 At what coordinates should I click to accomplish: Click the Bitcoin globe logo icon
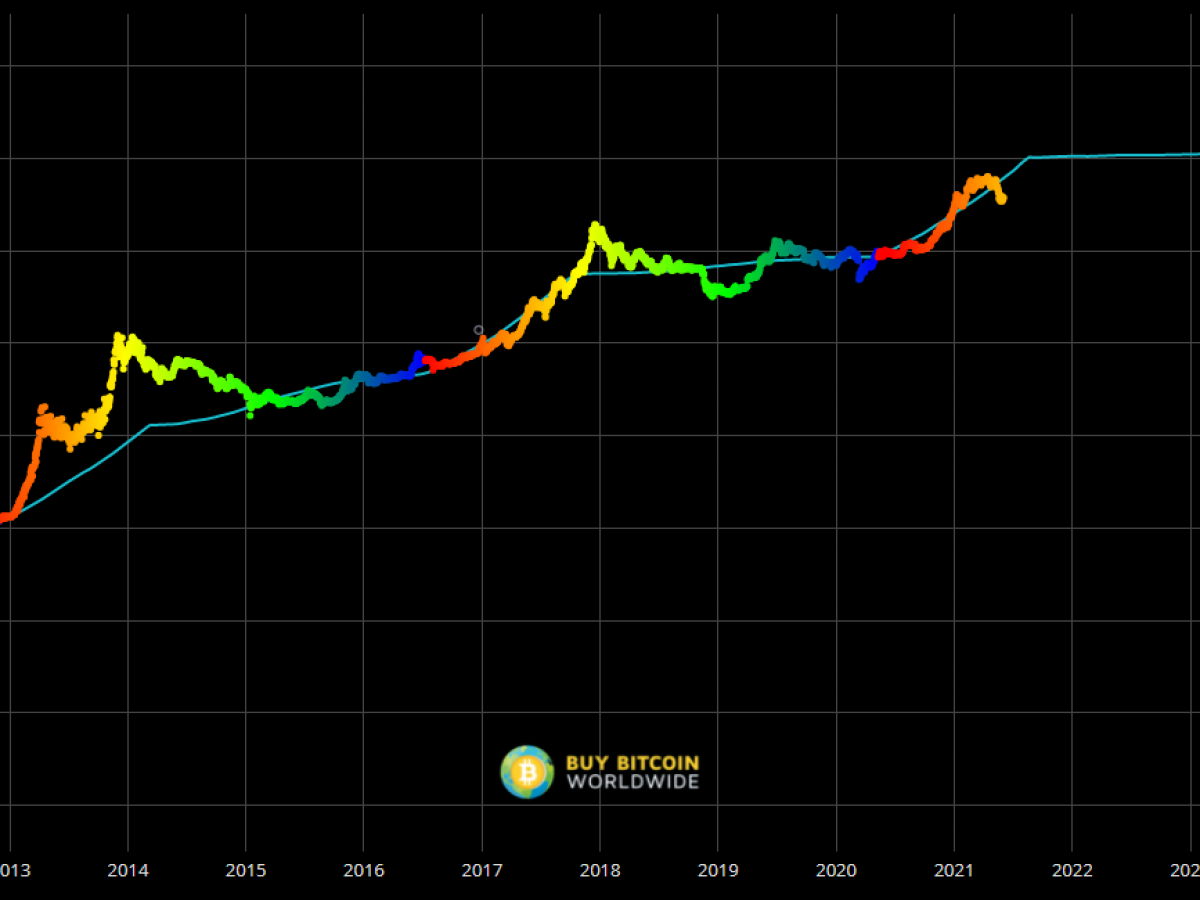coord(527,772)
